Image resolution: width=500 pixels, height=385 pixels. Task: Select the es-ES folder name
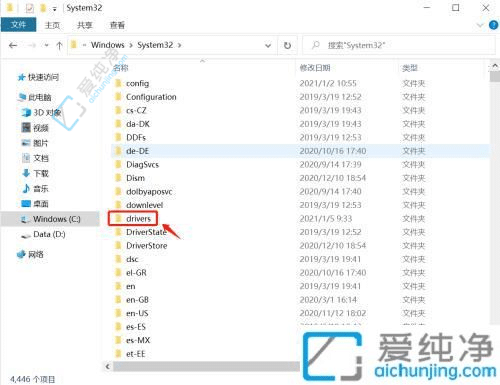[x=136, y=327]
